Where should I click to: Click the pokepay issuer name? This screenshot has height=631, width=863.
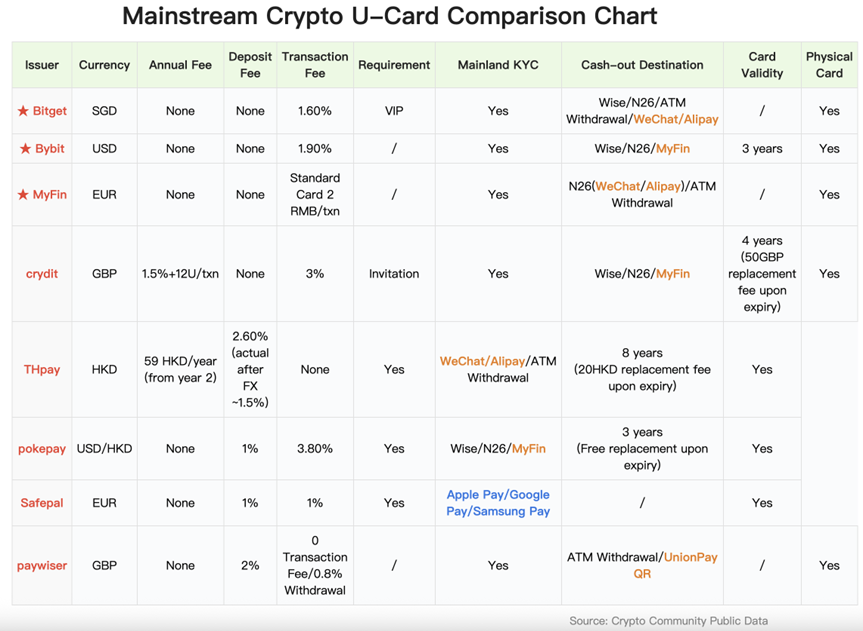42,449
